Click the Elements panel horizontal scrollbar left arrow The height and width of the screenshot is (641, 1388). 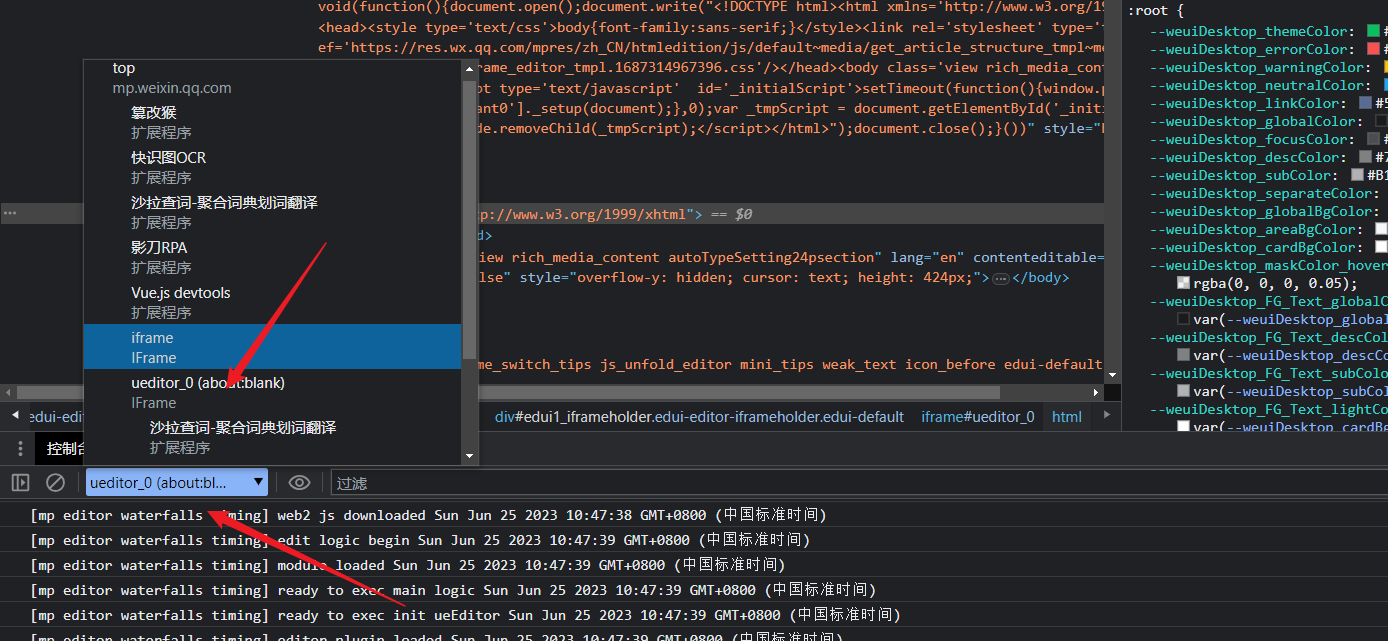pos(7,393)
